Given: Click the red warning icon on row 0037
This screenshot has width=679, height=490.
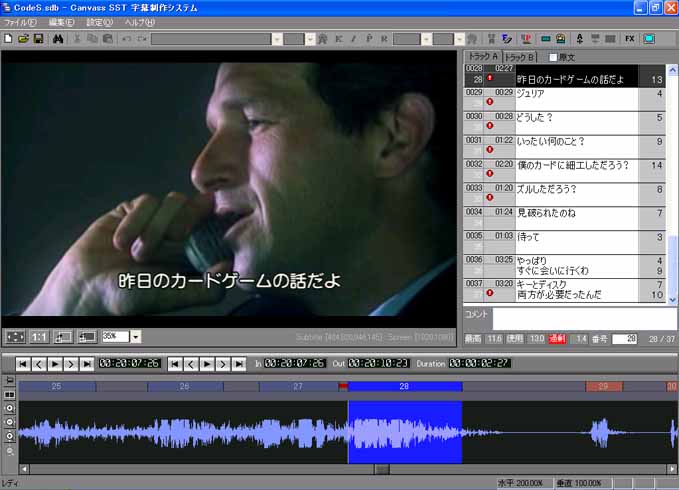Looking at the screenshot, I should click(490, 293).
